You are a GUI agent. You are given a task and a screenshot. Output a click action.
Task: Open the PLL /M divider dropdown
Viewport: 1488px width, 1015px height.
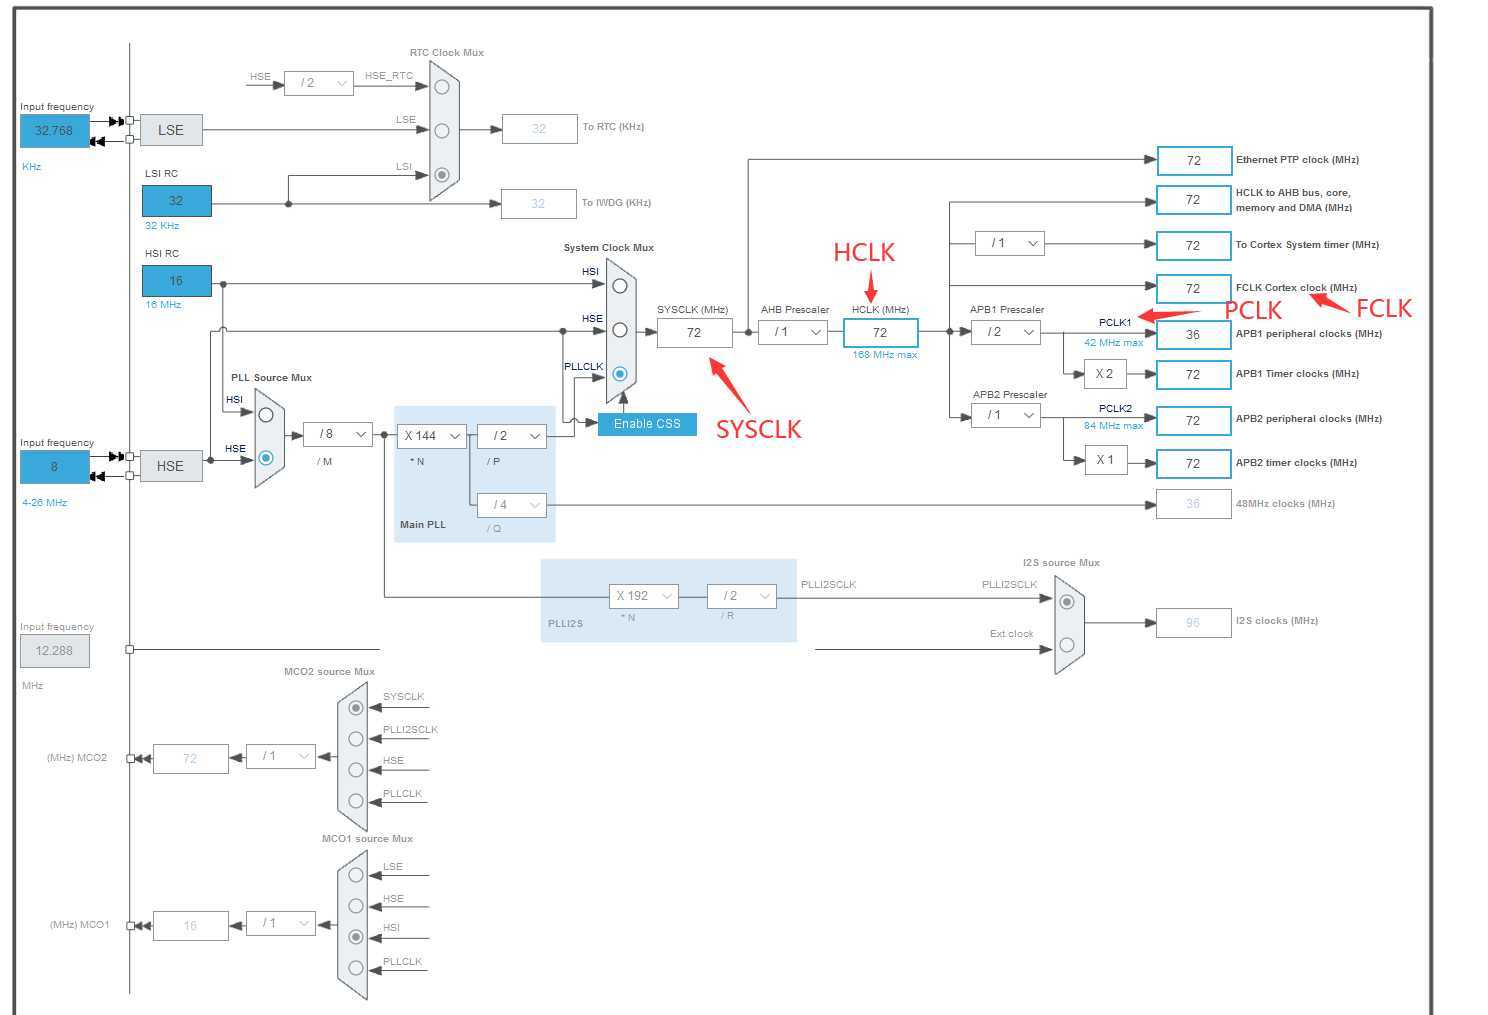pyautogui.click(x=338, y=434)
